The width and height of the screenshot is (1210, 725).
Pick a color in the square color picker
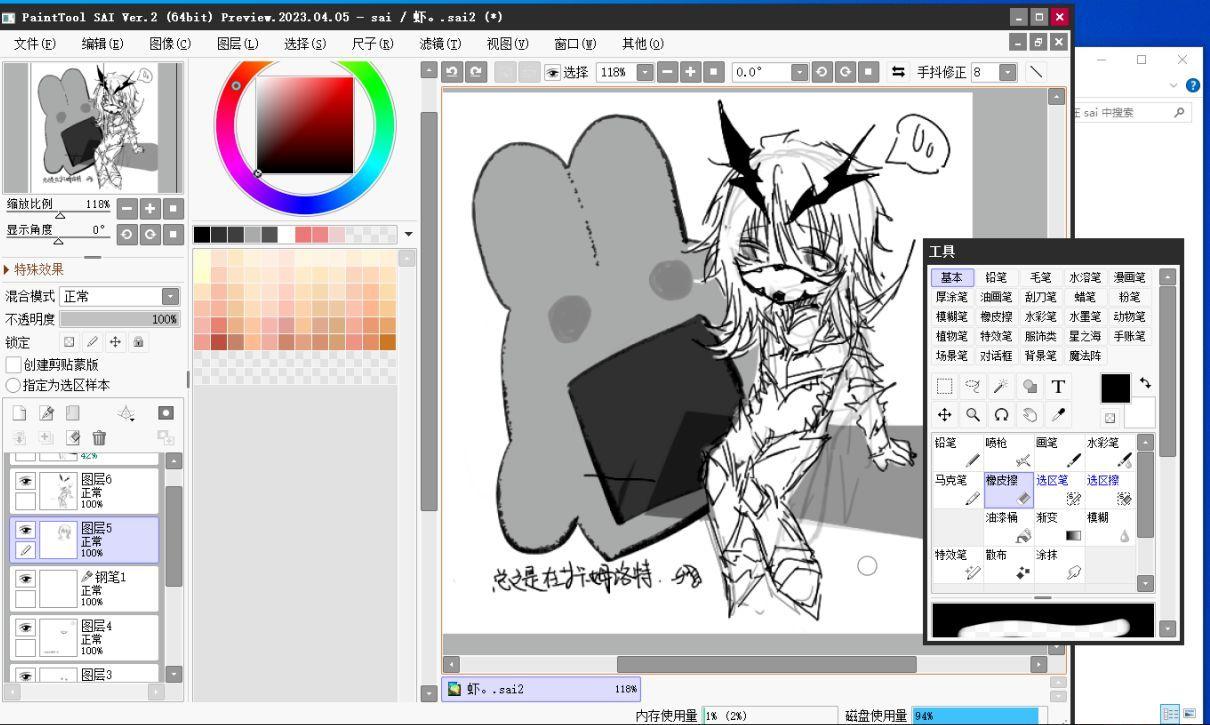pyautogui.click(x=305, y=125)
